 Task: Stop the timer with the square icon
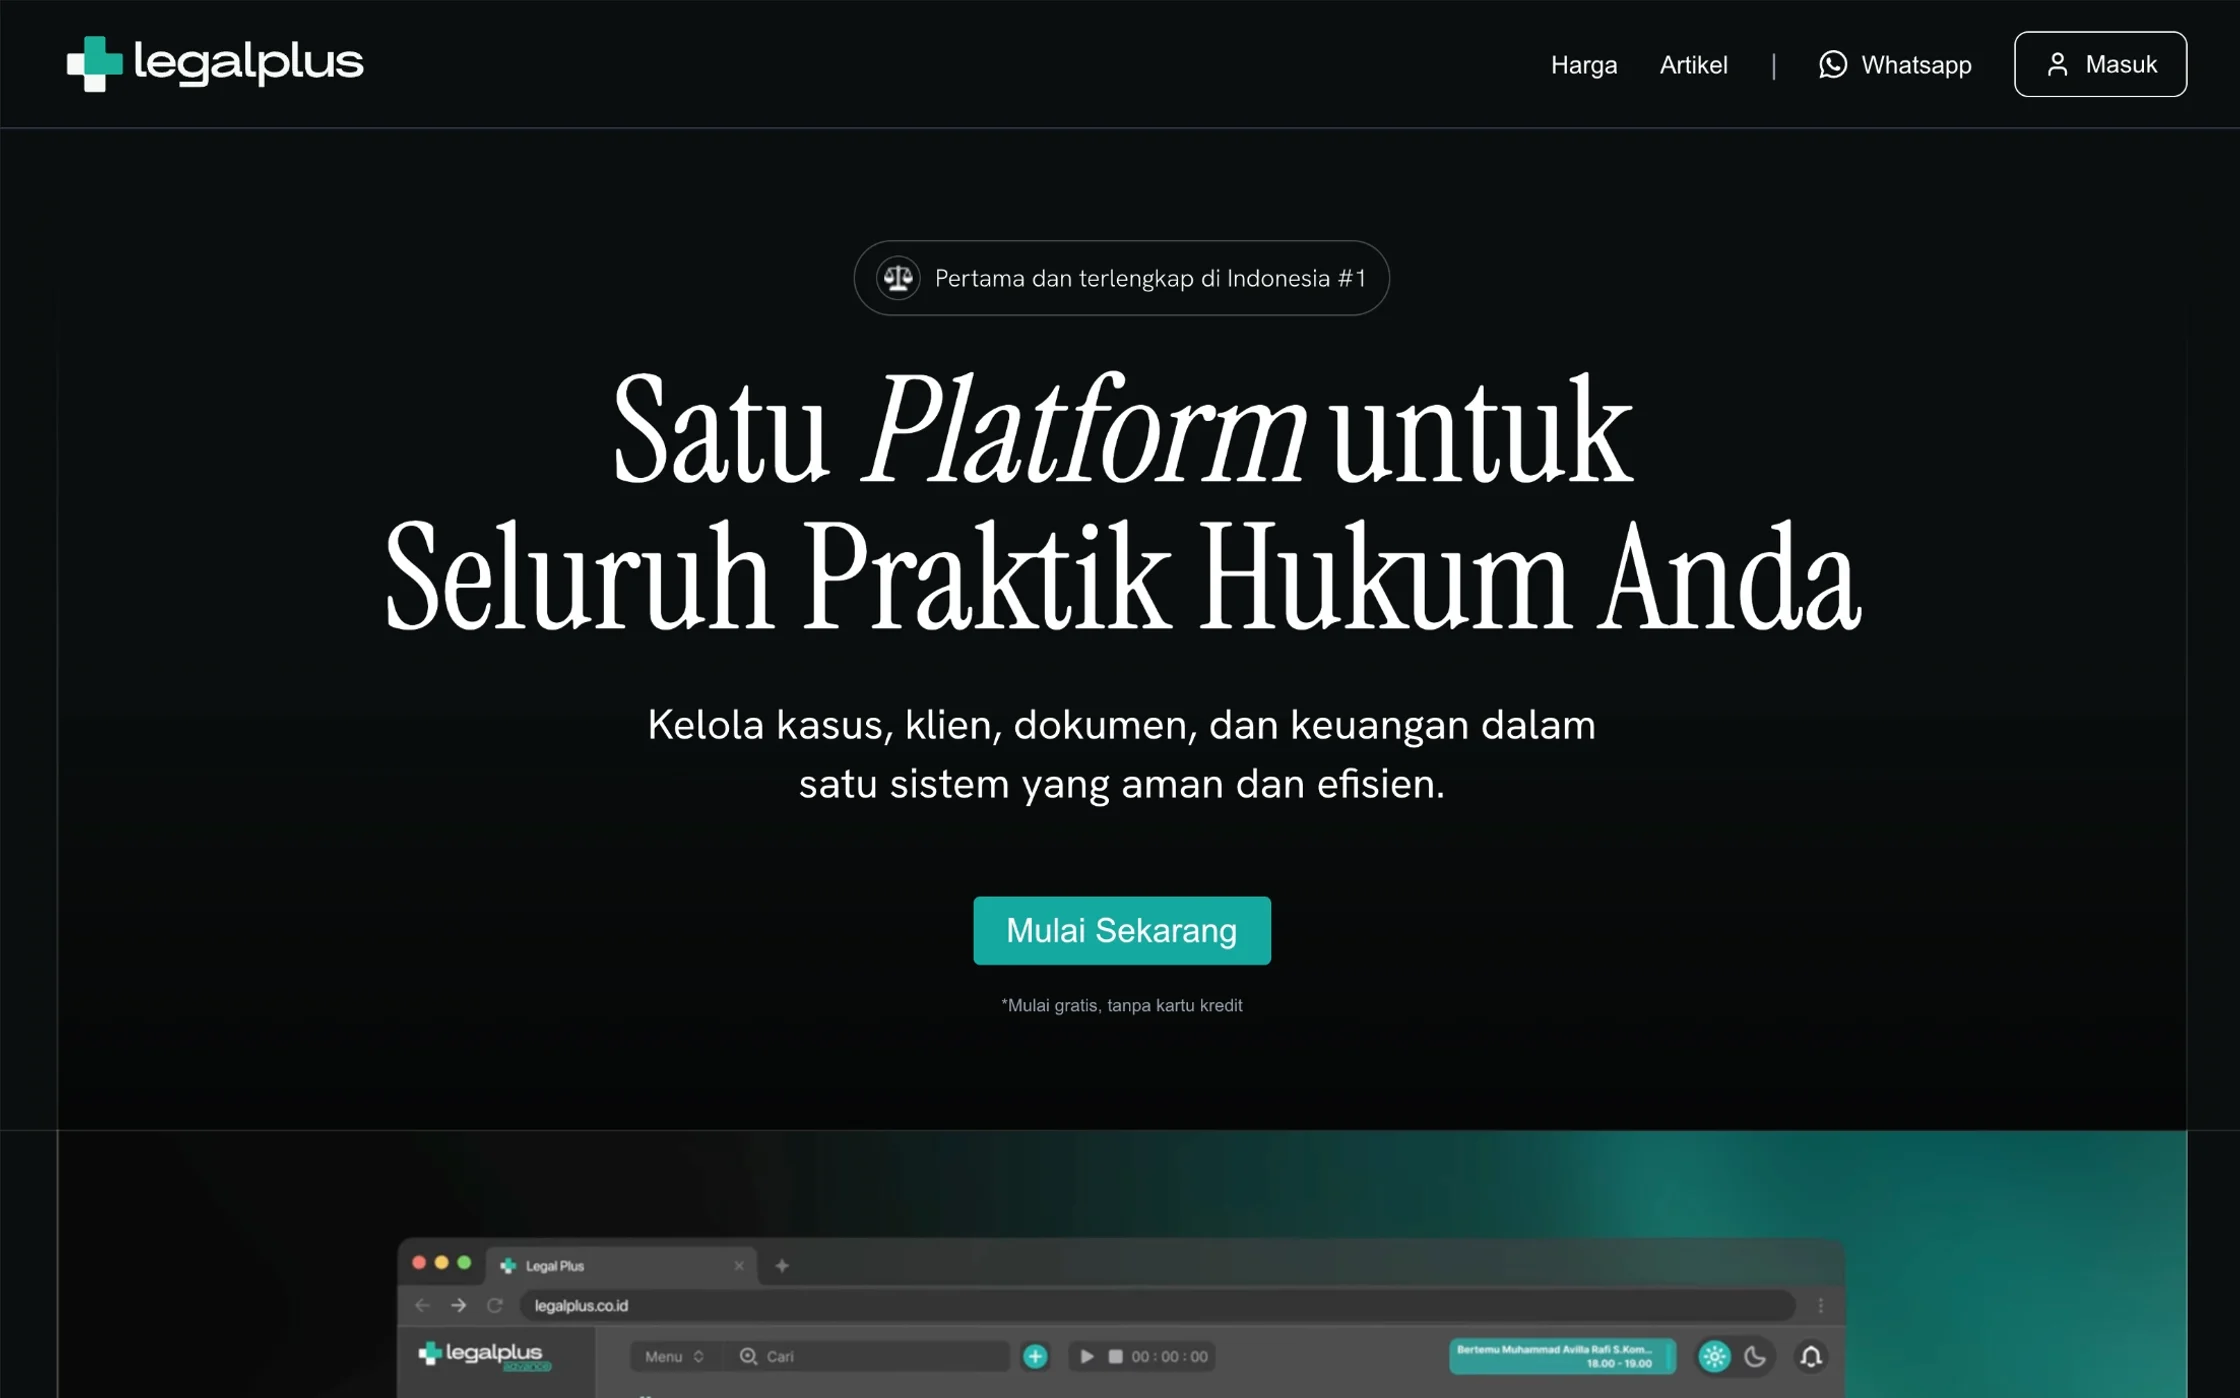[1115, 1356]
